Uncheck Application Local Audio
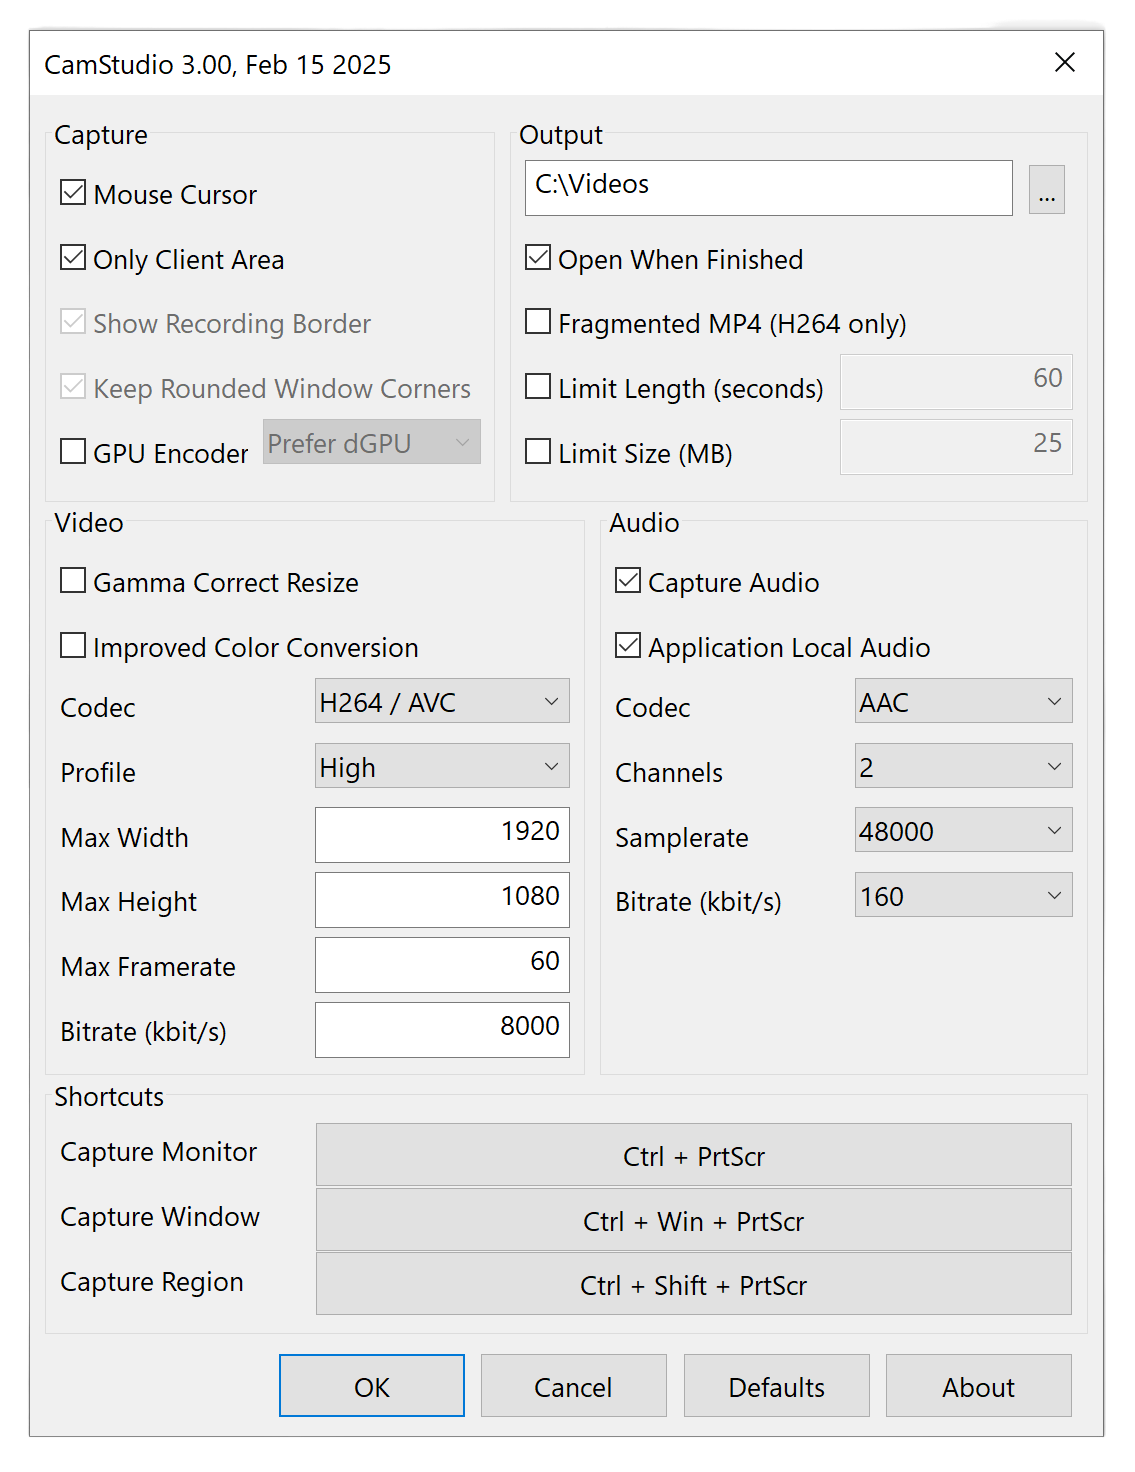The width and height of the screenshot is (1135, 1472). [x=628, y=646]
